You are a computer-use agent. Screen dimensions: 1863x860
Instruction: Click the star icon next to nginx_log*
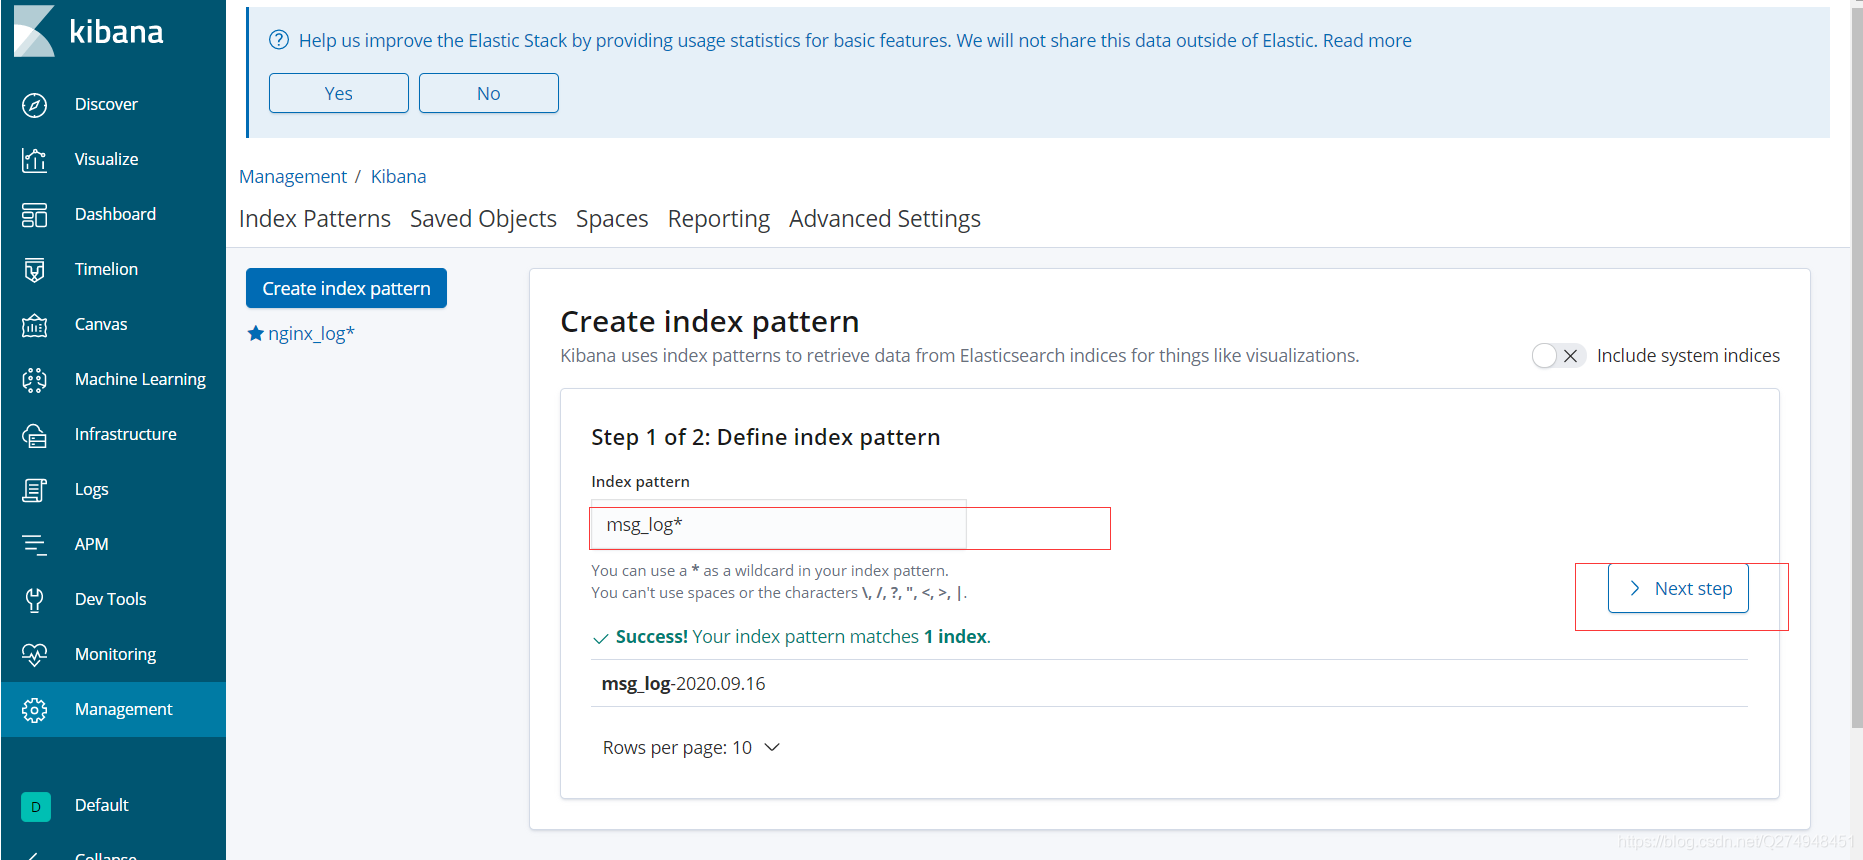(x=255, y=333)
